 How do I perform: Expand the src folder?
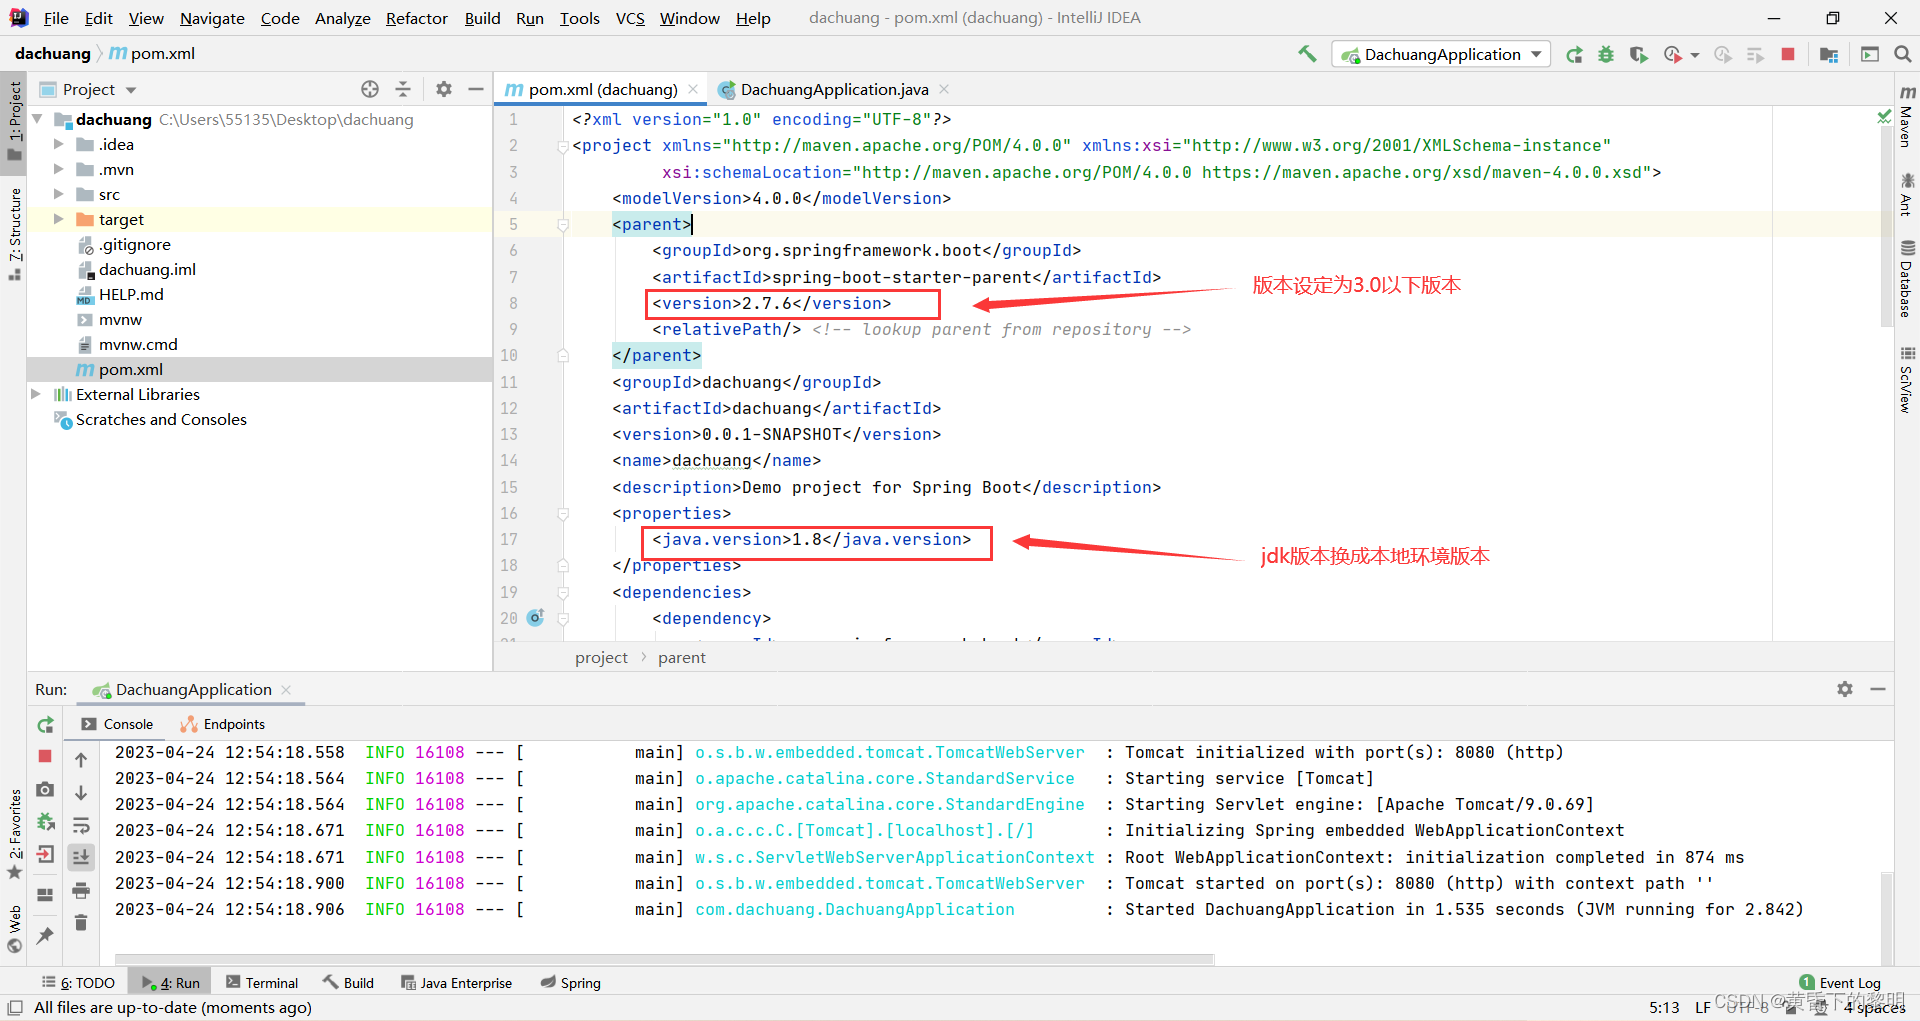(58, 194)
